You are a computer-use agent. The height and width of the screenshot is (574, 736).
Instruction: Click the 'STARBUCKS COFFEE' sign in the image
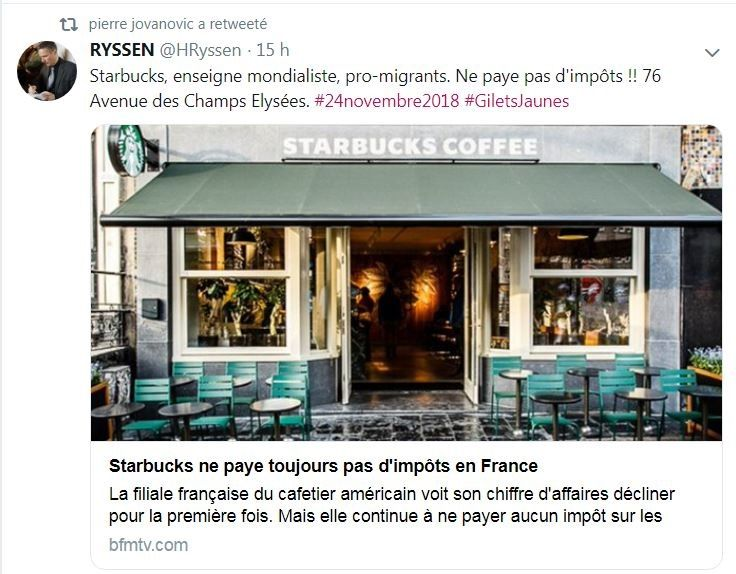(410, 146)
